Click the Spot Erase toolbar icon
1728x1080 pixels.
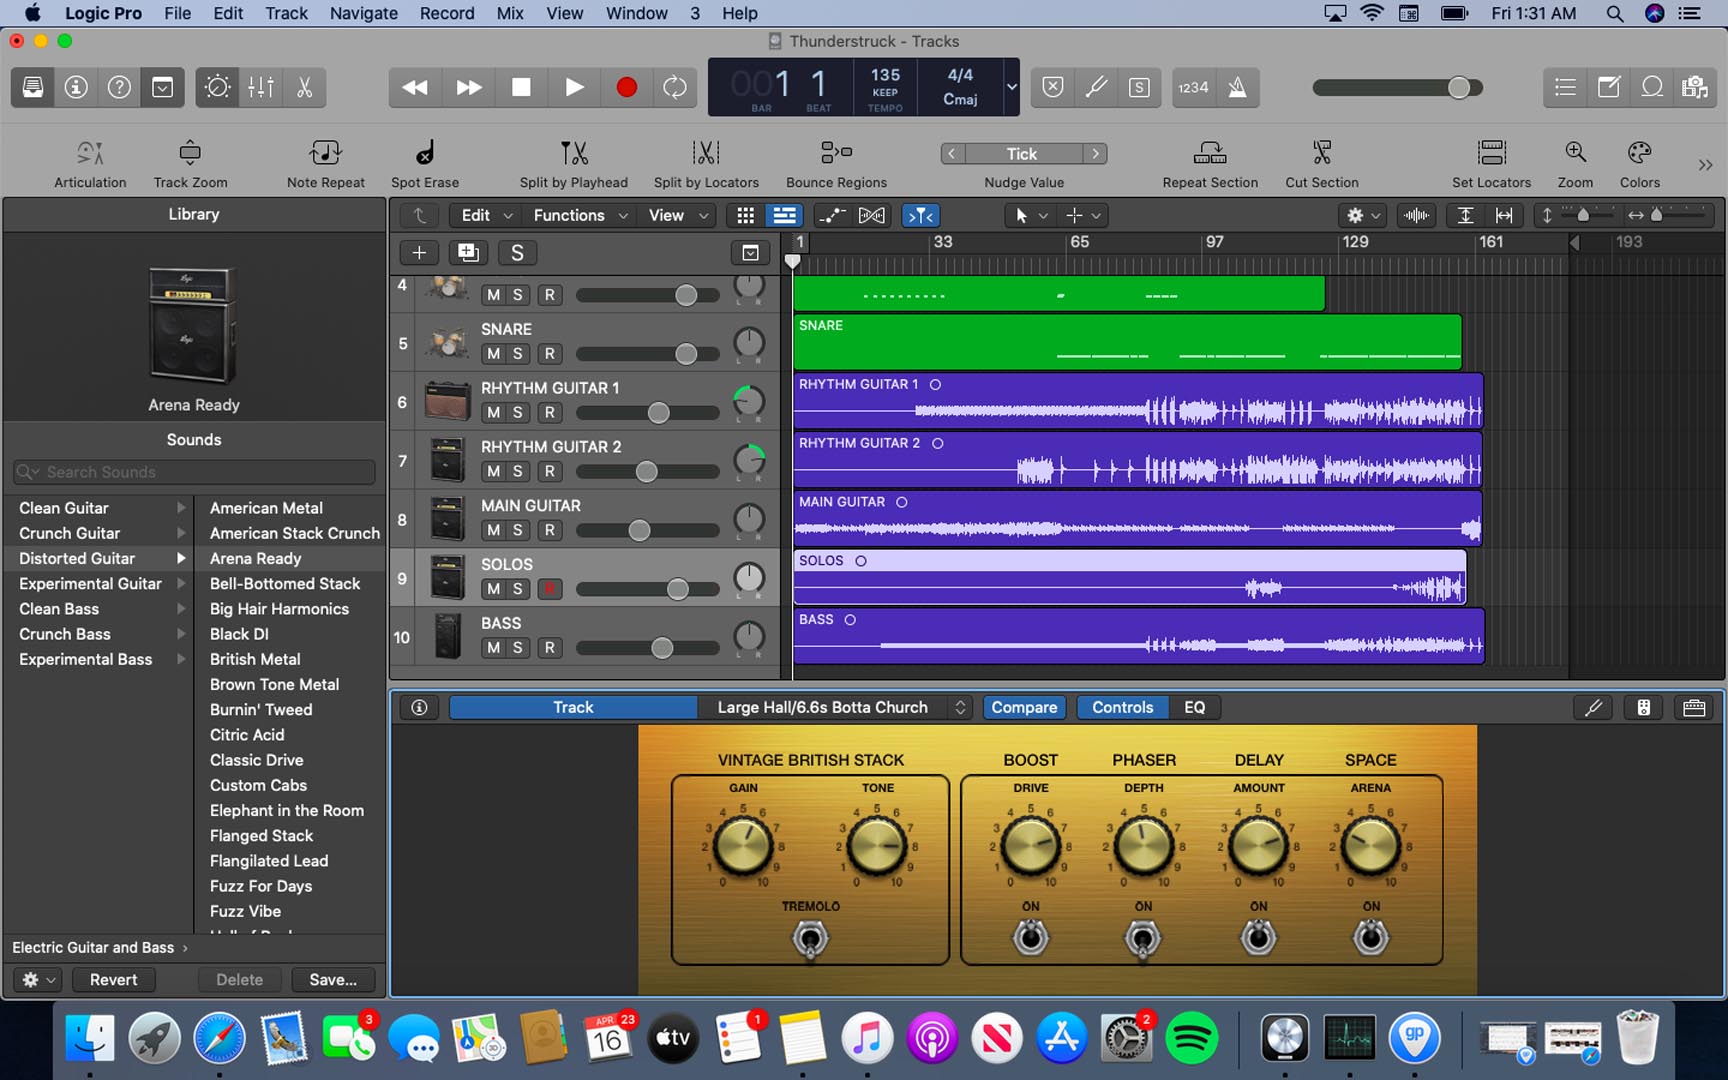coord(425,153)
